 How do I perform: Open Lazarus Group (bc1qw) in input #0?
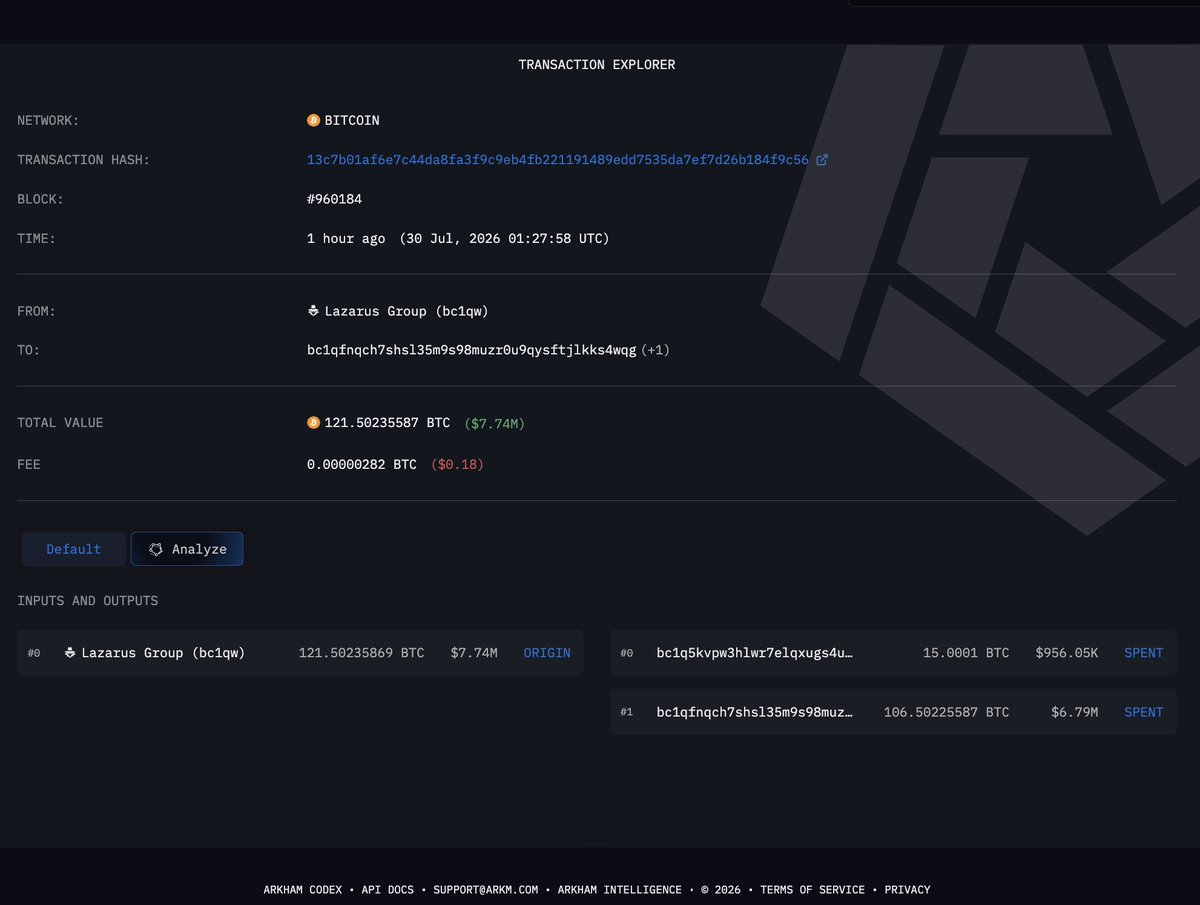[x=163, y=653]
